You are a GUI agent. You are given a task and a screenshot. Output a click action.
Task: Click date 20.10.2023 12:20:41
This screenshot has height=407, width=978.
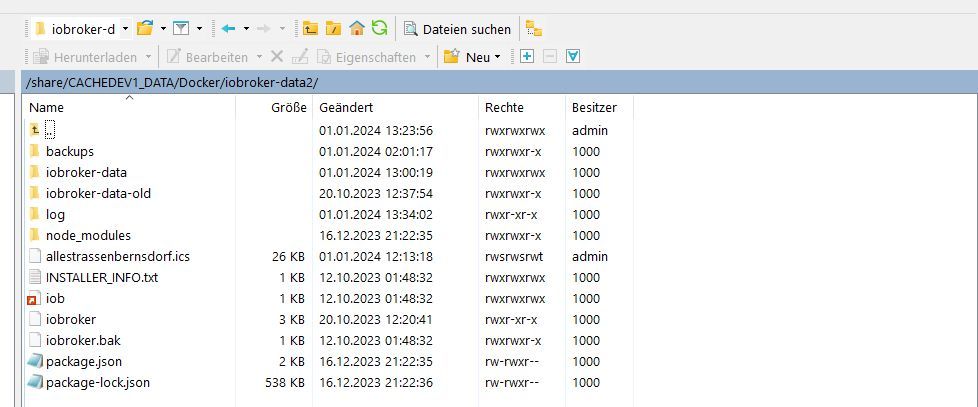click(x=376, y=320)
